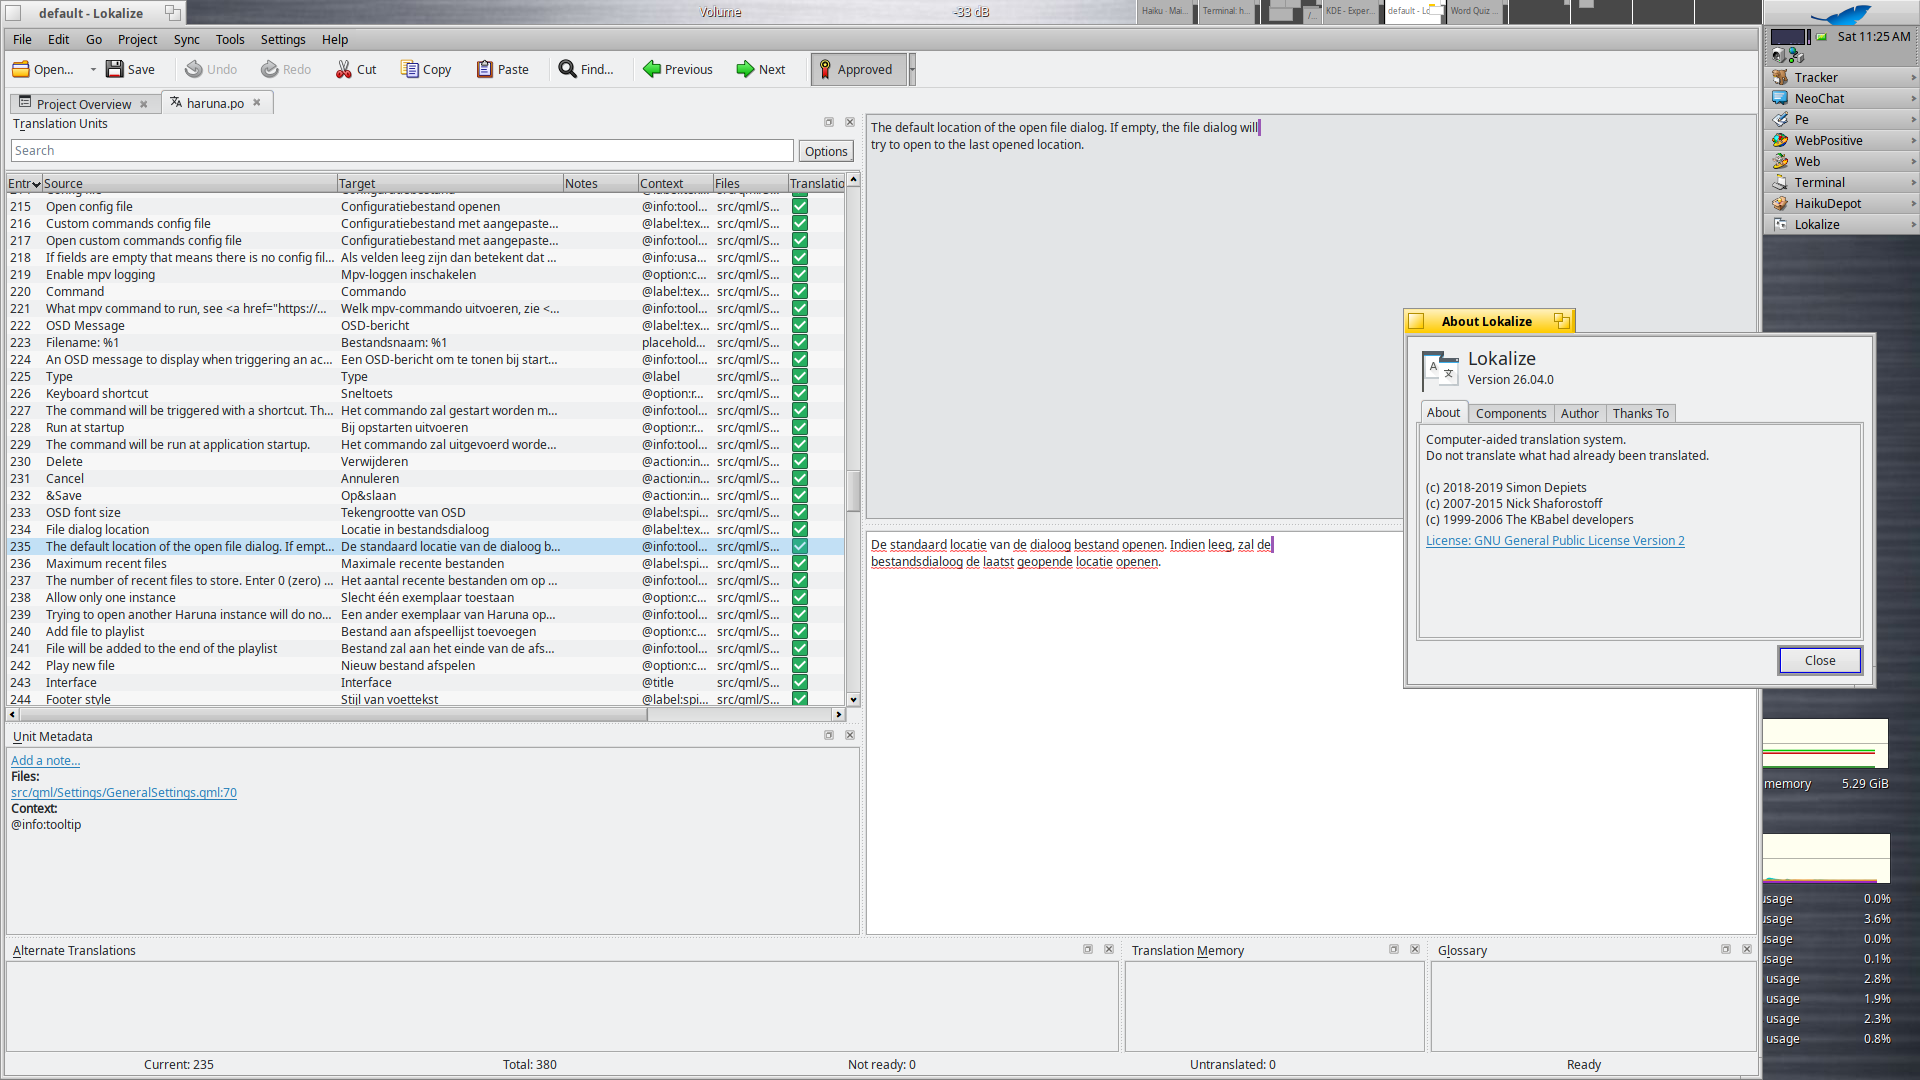1920x1080 pixels.
Task: Open the recent files dropdown beside Open
Action: (93, 70)
